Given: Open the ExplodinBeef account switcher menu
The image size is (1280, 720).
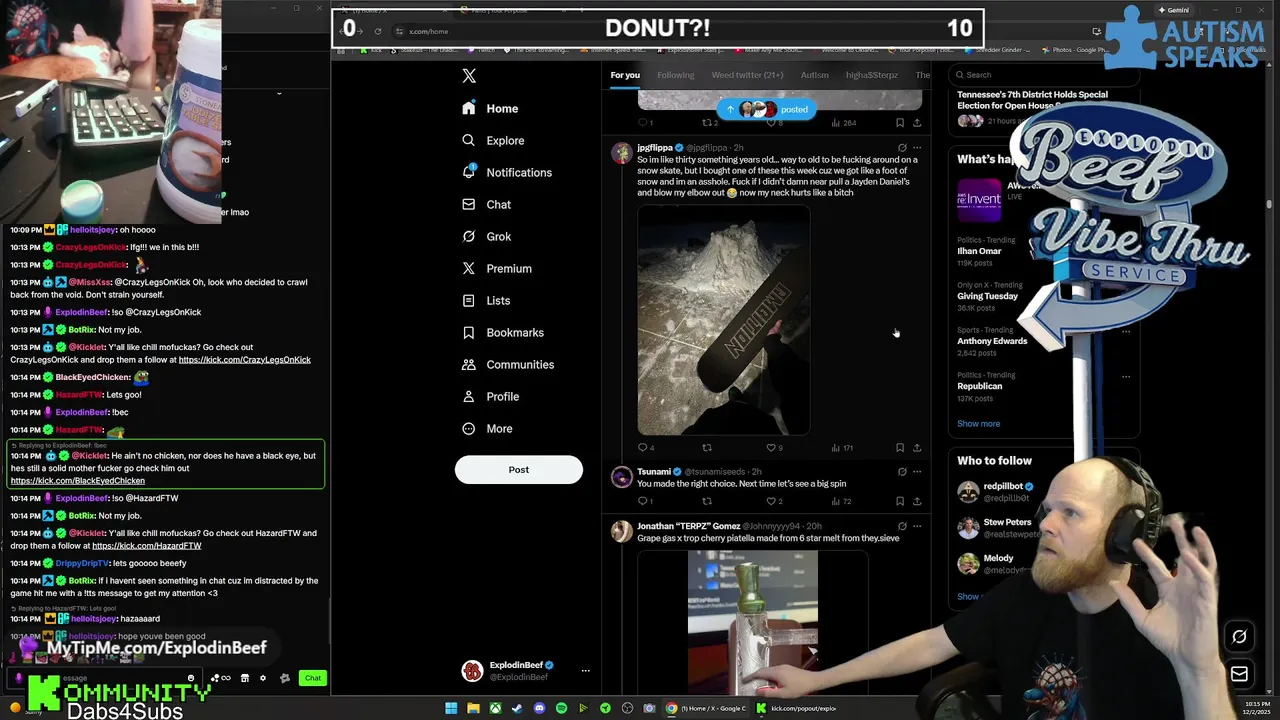Looking at the screenshot, I should [586, 671].
